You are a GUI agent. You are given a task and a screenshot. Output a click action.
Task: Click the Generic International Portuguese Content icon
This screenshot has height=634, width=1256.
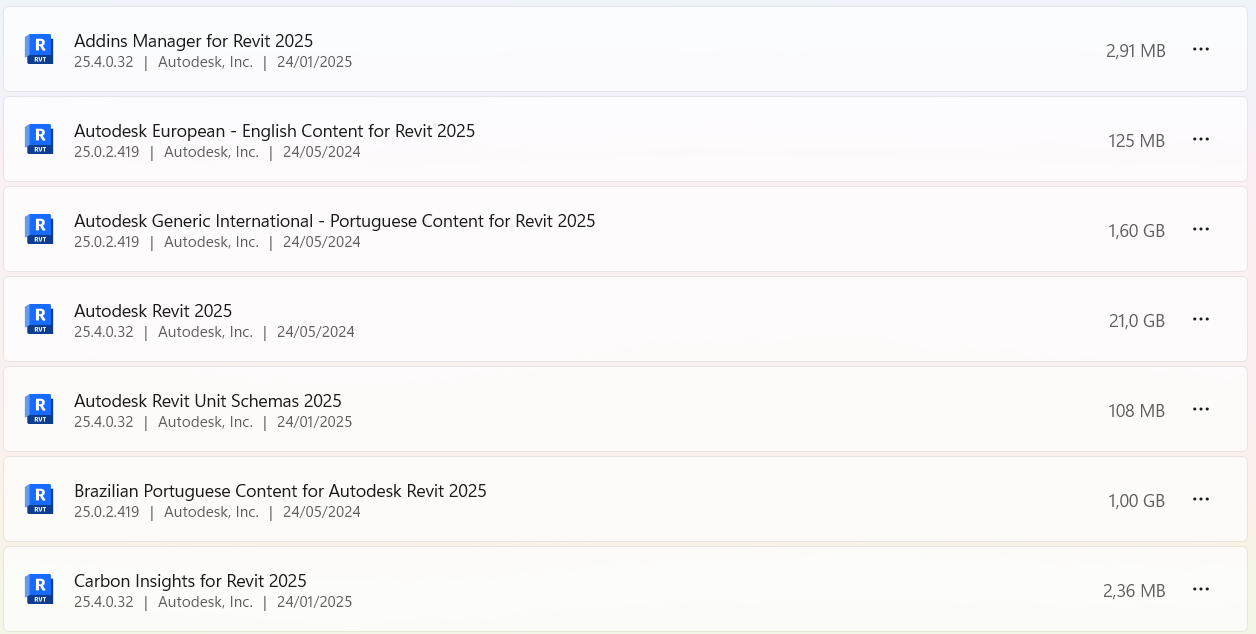(39, 229)
